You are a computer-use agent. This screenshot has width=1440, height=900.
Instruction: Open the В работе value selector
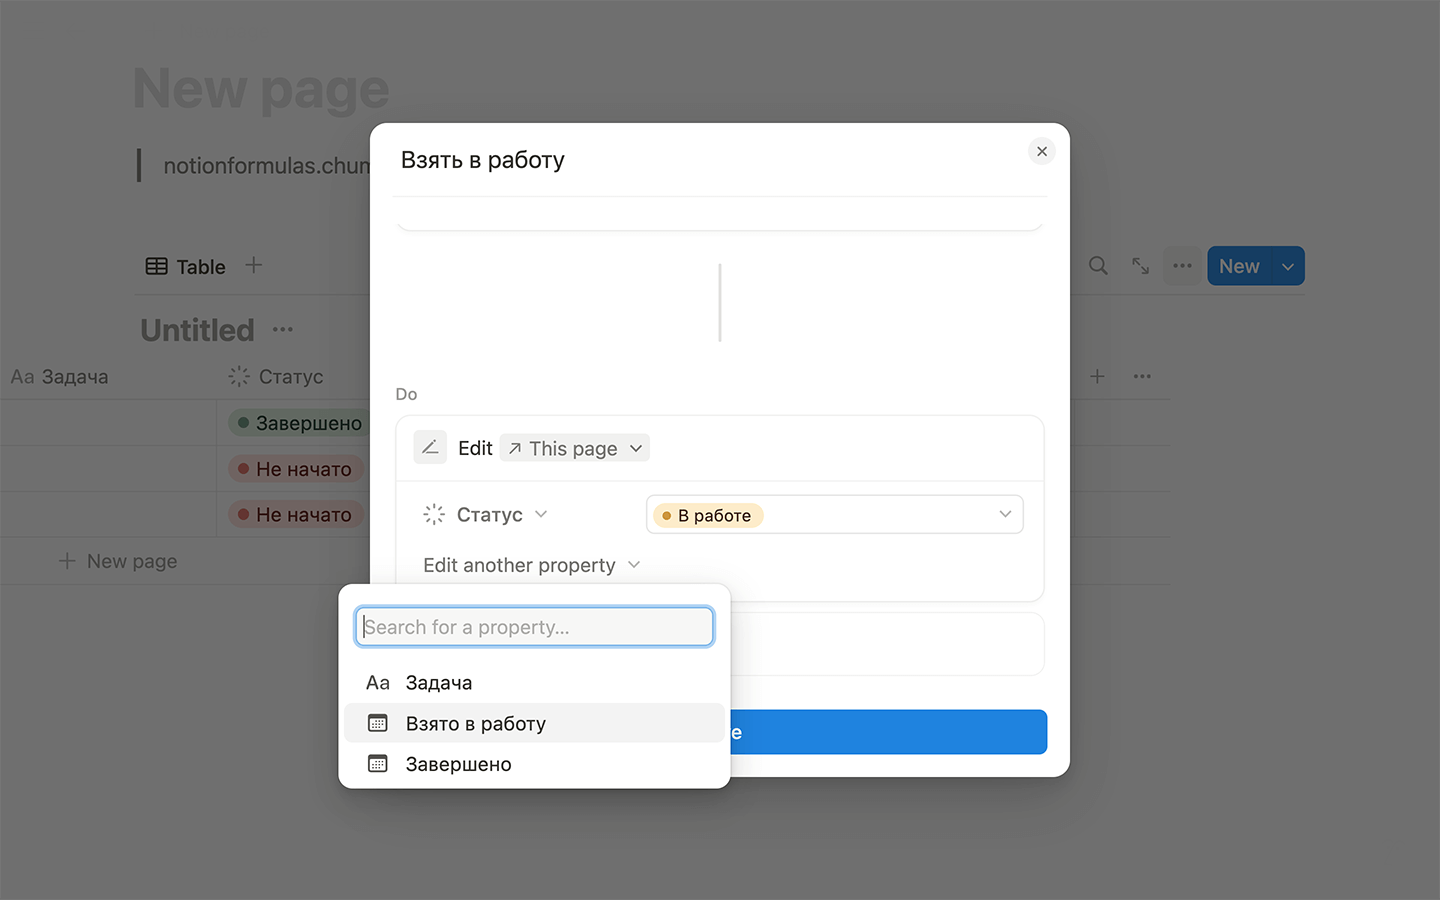pos(835,514)
